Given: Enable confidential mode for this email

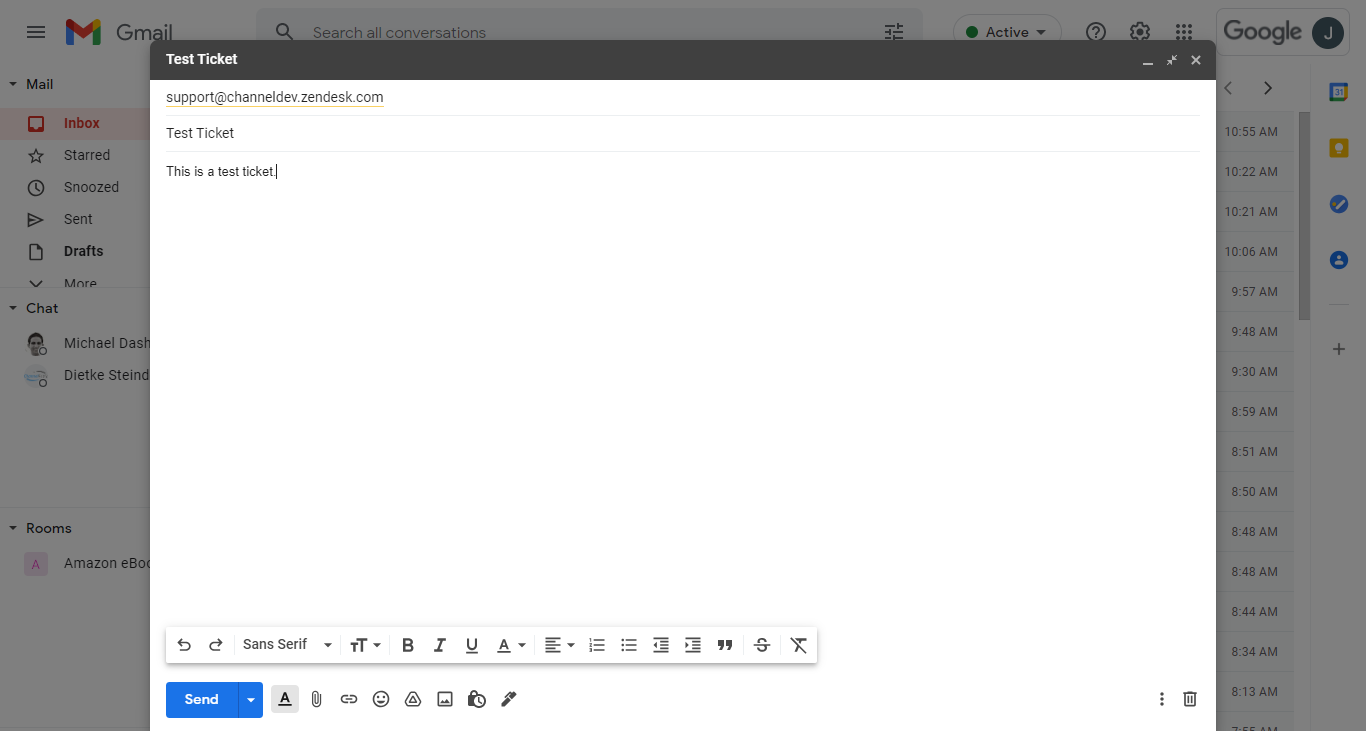Looking at the screenshot, I should pos(477,699).
